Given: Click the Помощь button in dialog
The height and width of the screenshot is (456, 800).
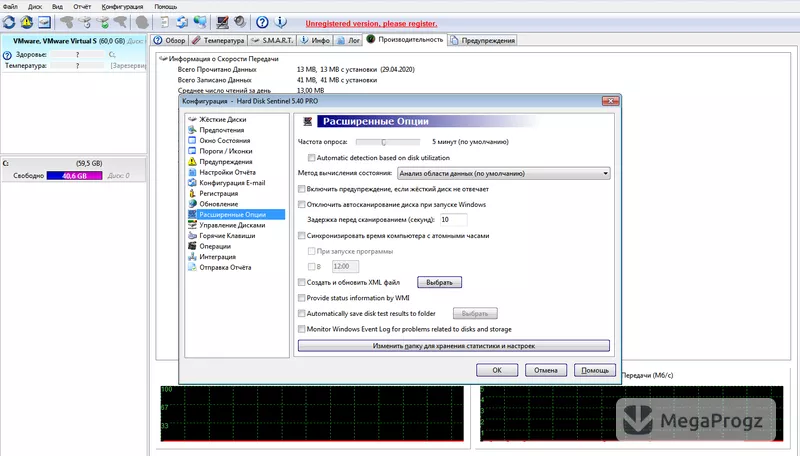Looking at the screenshot, I should pos(595,370).
